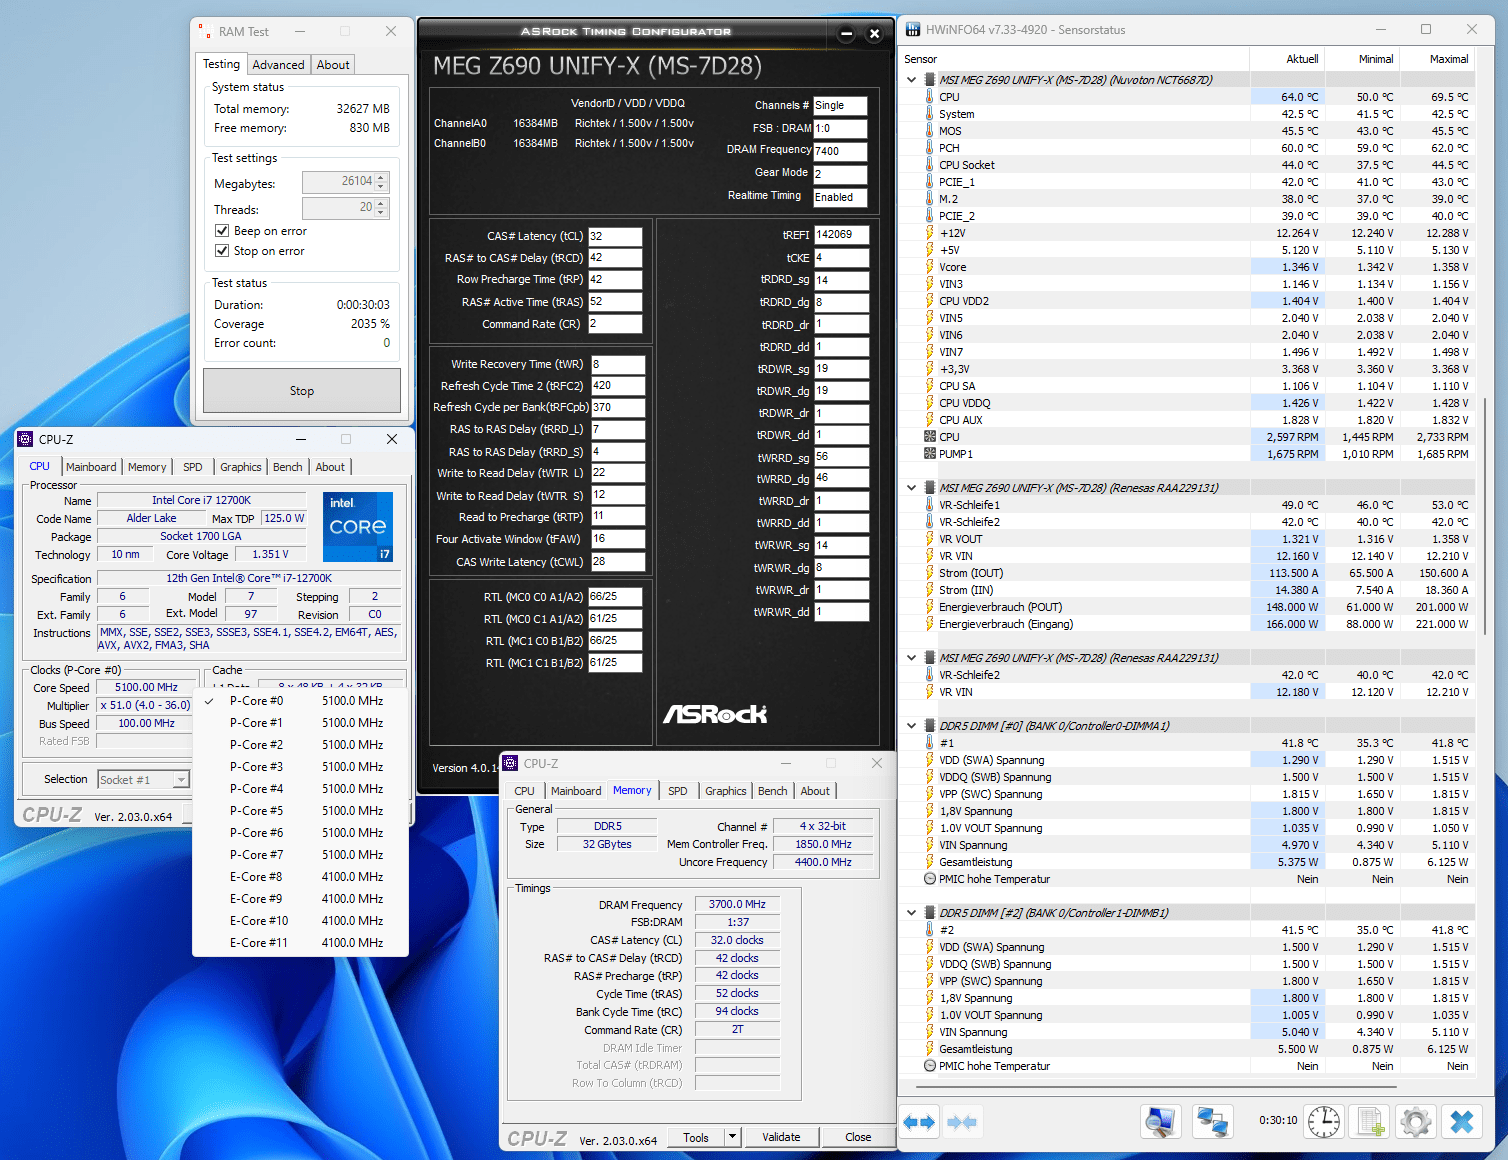Adjust Threads spinner in RAM Test

pyautogui.click(x=381, y=208)
